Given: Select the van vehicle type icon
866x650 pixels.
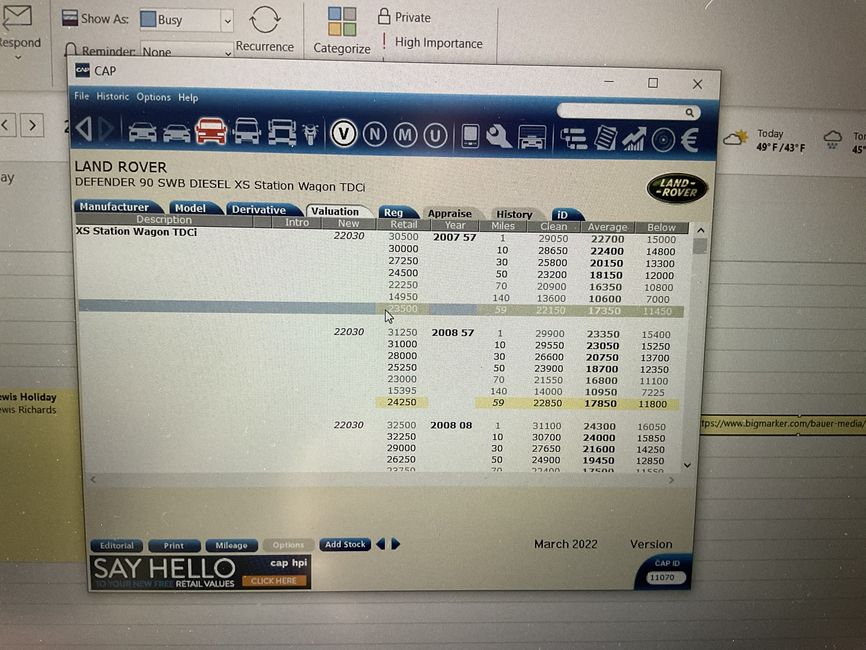Looking at the screenshot, I should coord(246,132).
